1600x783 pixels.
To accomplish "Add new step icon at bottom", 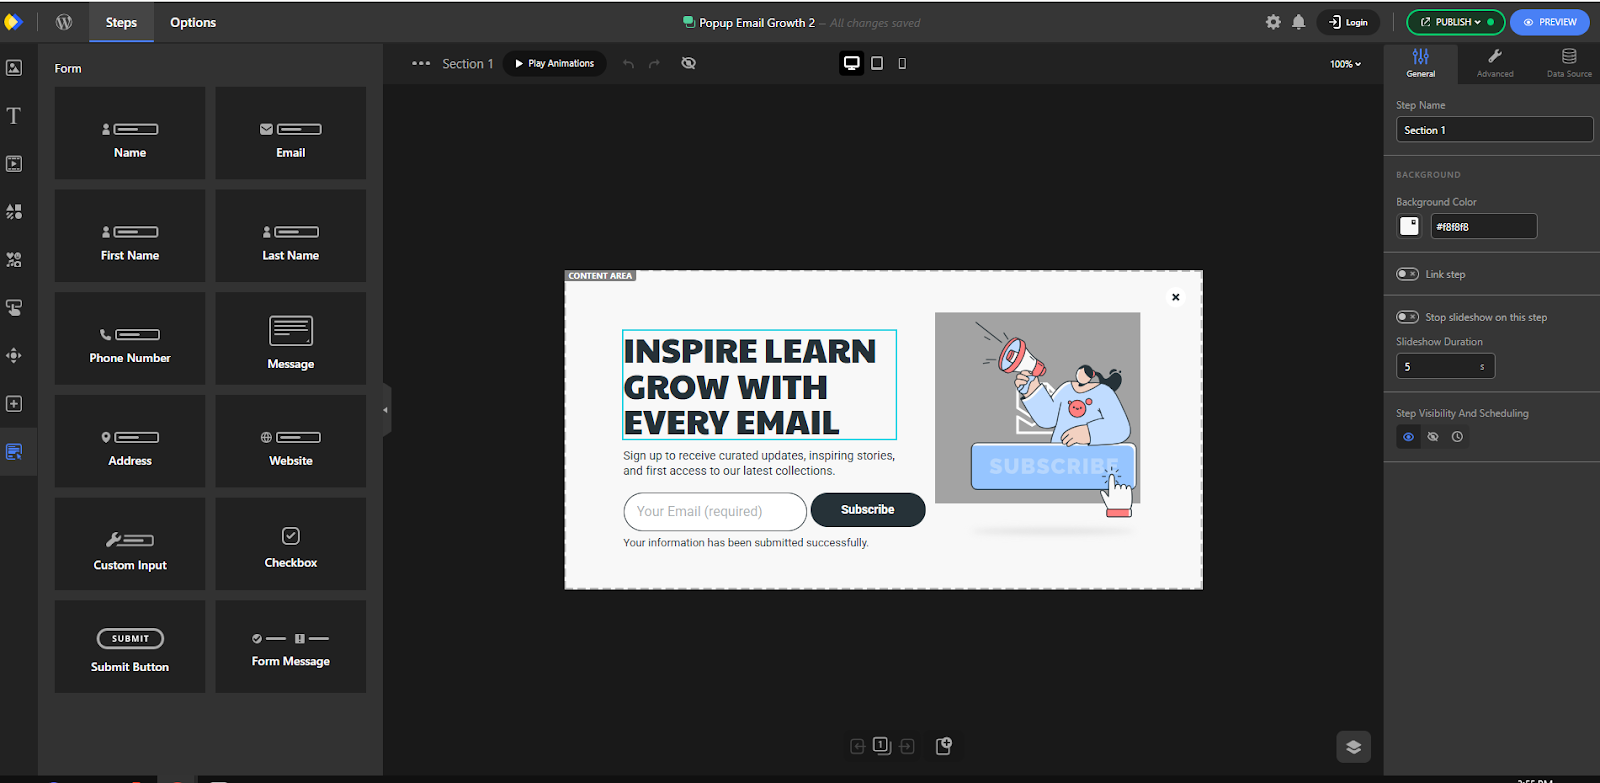I will pos(944,746).
